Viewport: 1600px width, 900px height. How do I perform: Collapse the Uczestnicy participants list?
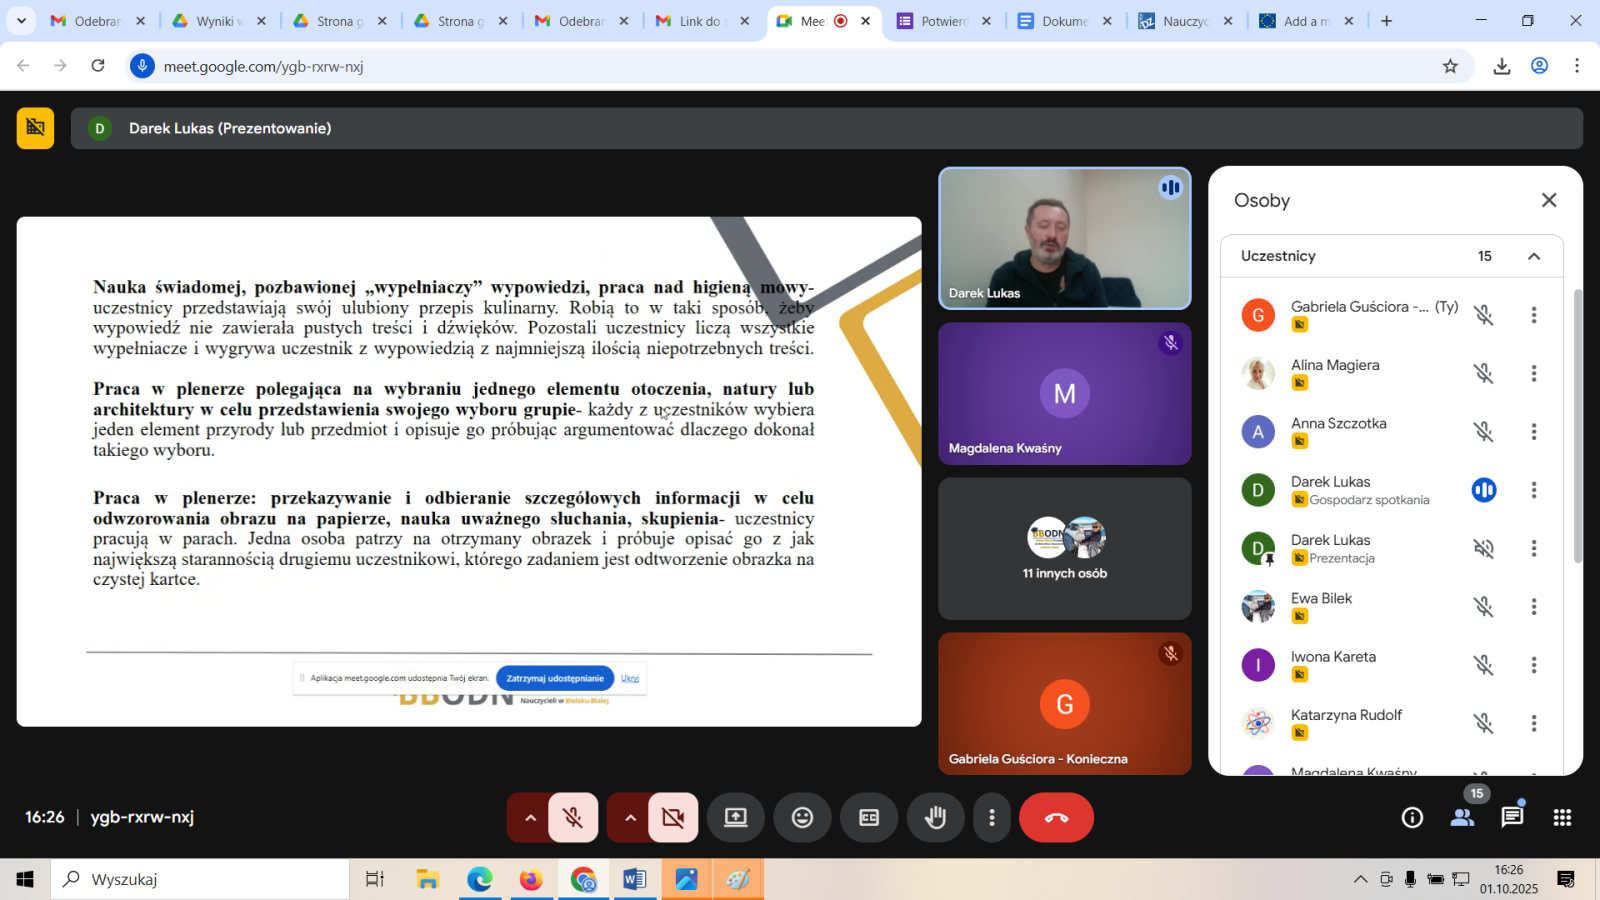pyautogui.click(x=1534, y=256)
